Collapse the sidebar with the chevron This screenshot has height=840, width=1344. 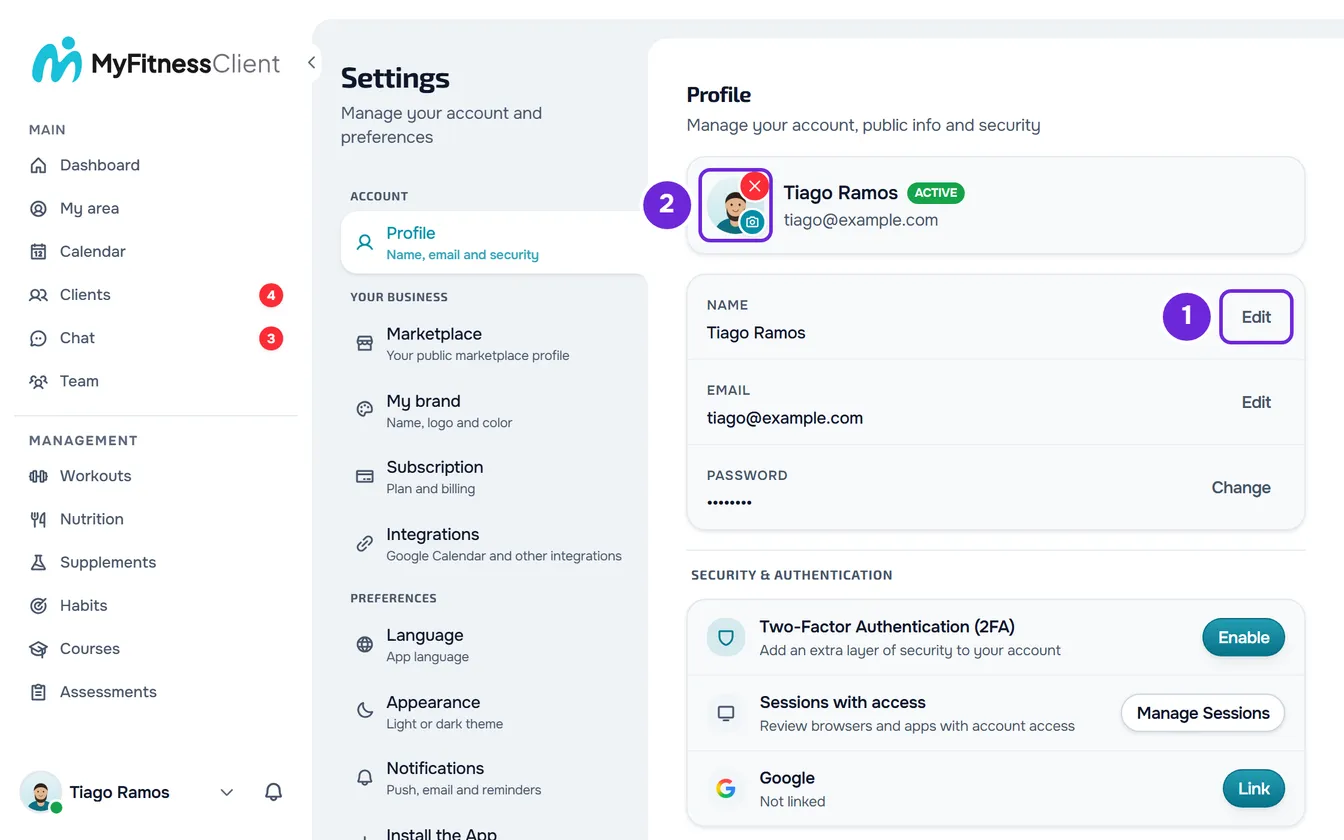[x=311, y=63]
